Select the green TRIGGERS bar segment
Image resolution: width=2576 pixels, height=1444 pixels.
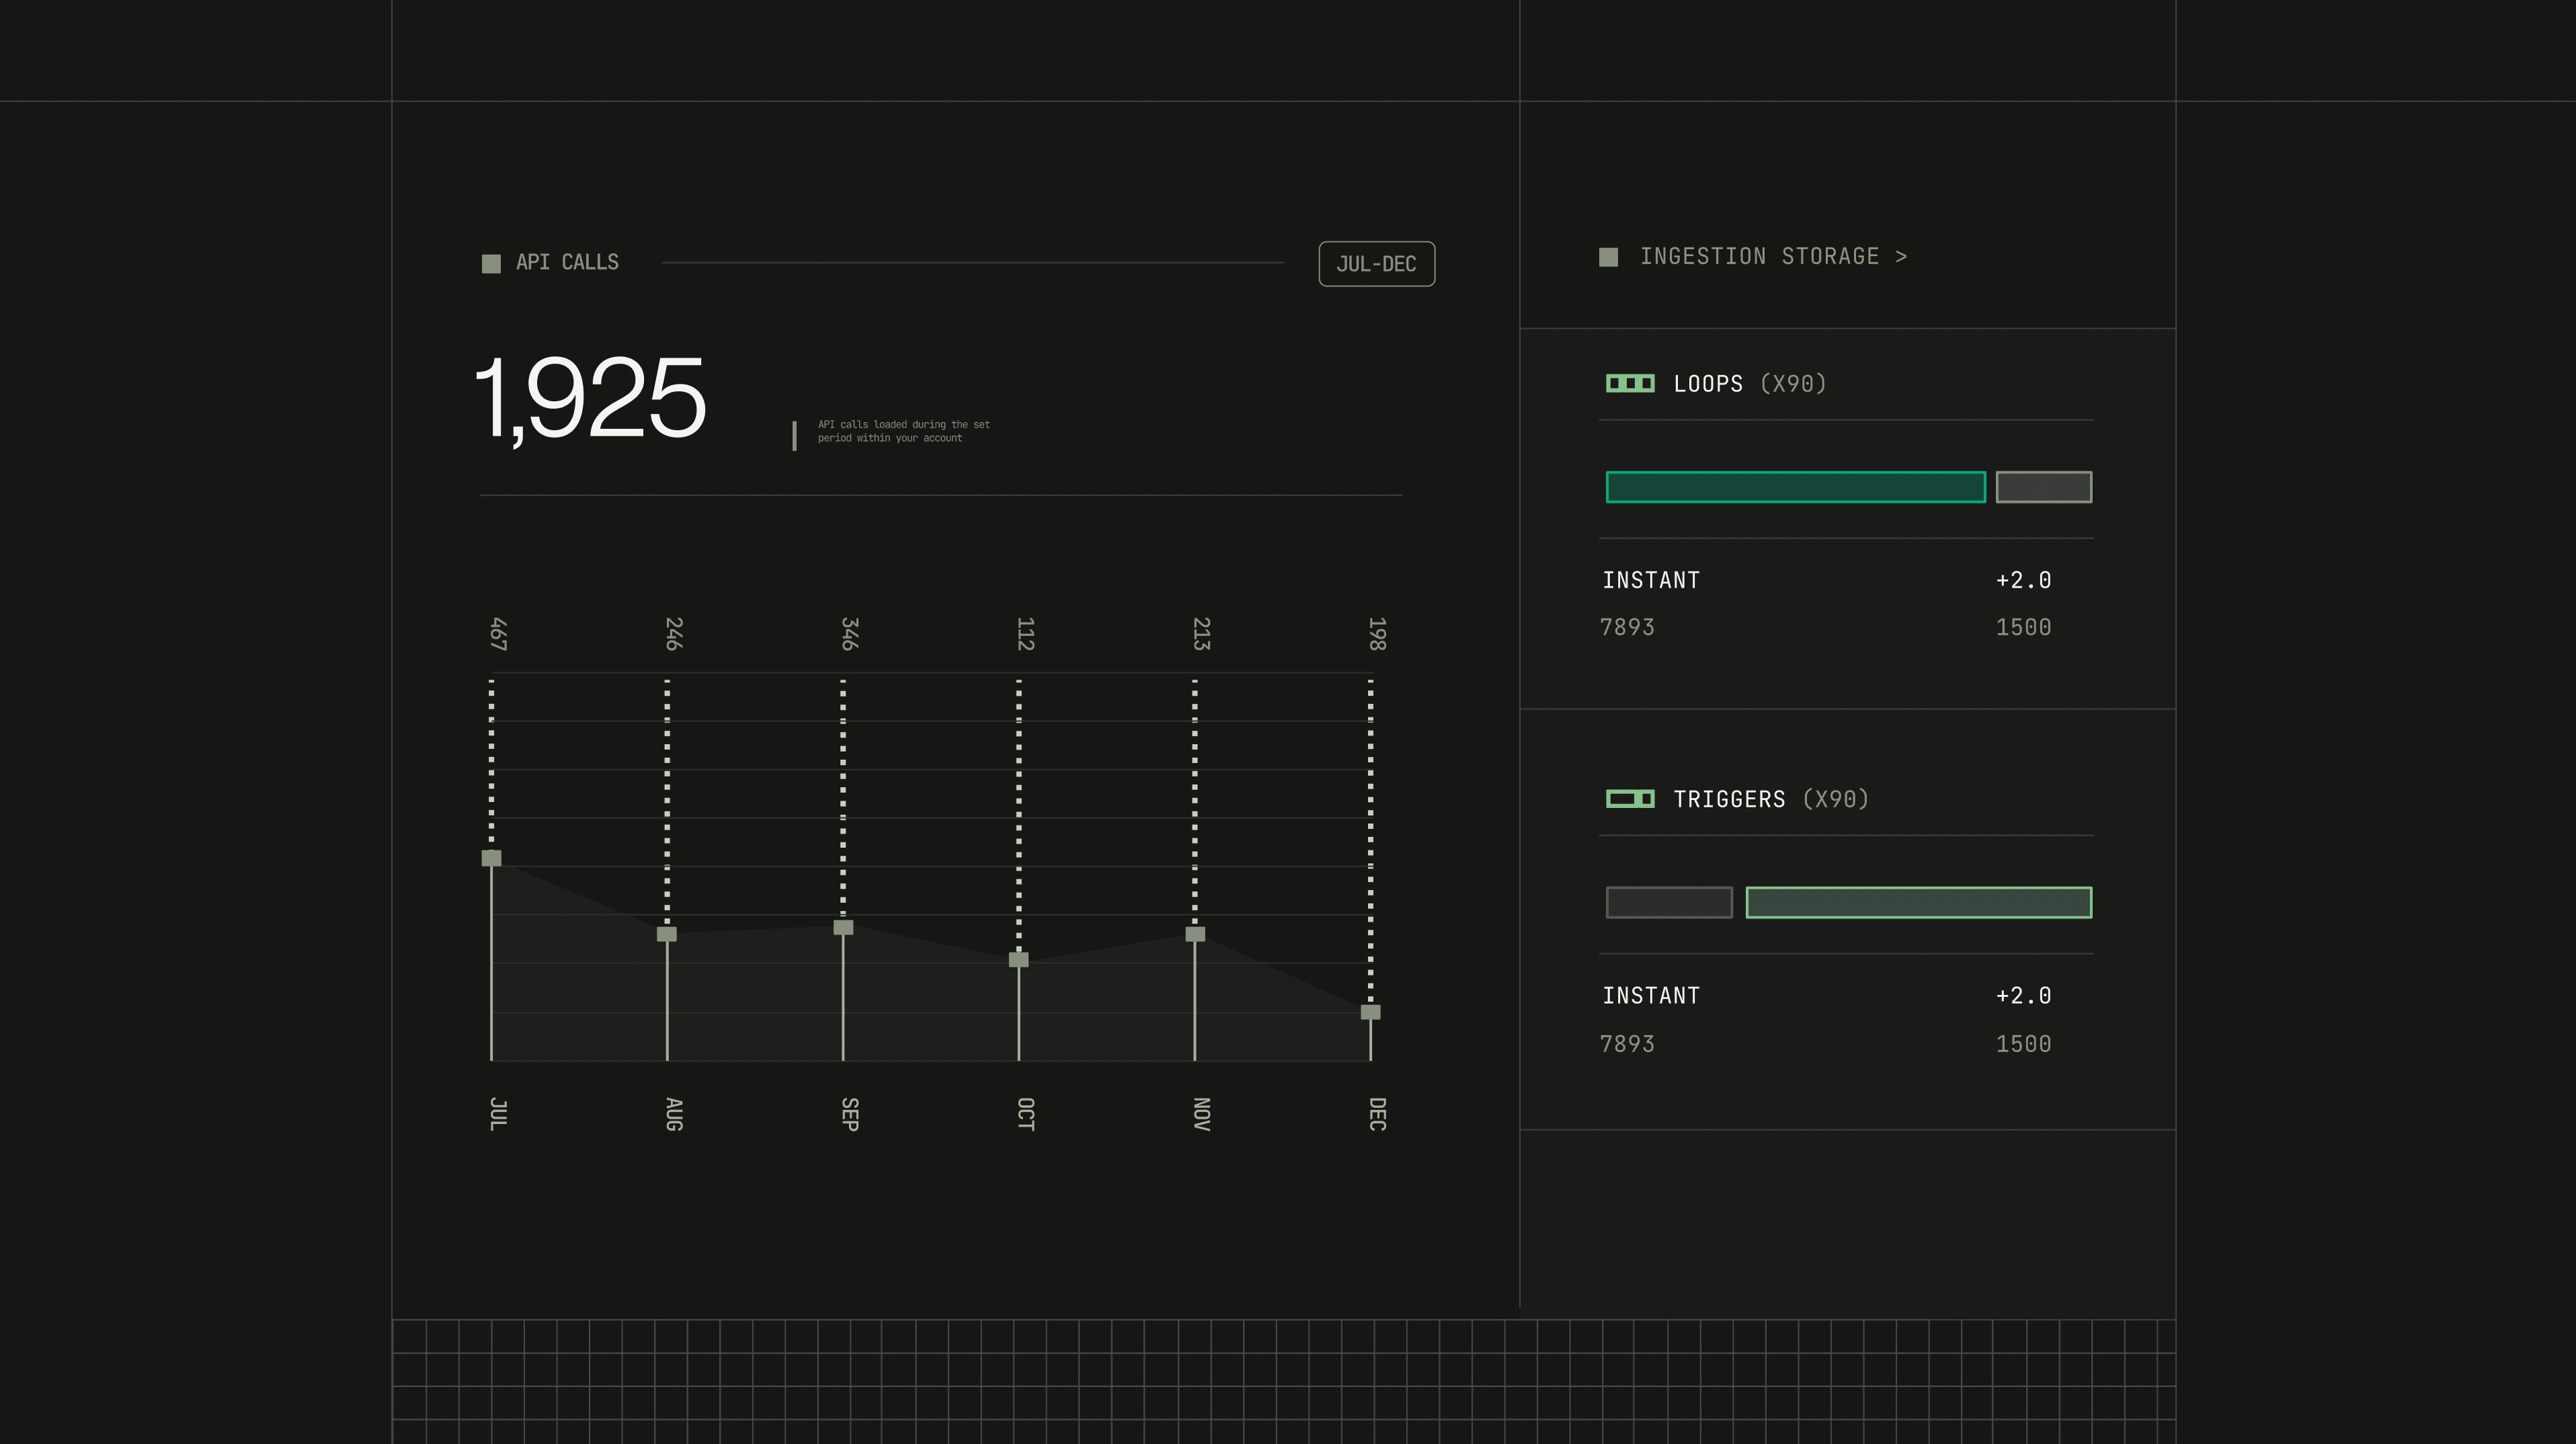coord(1918,902)
